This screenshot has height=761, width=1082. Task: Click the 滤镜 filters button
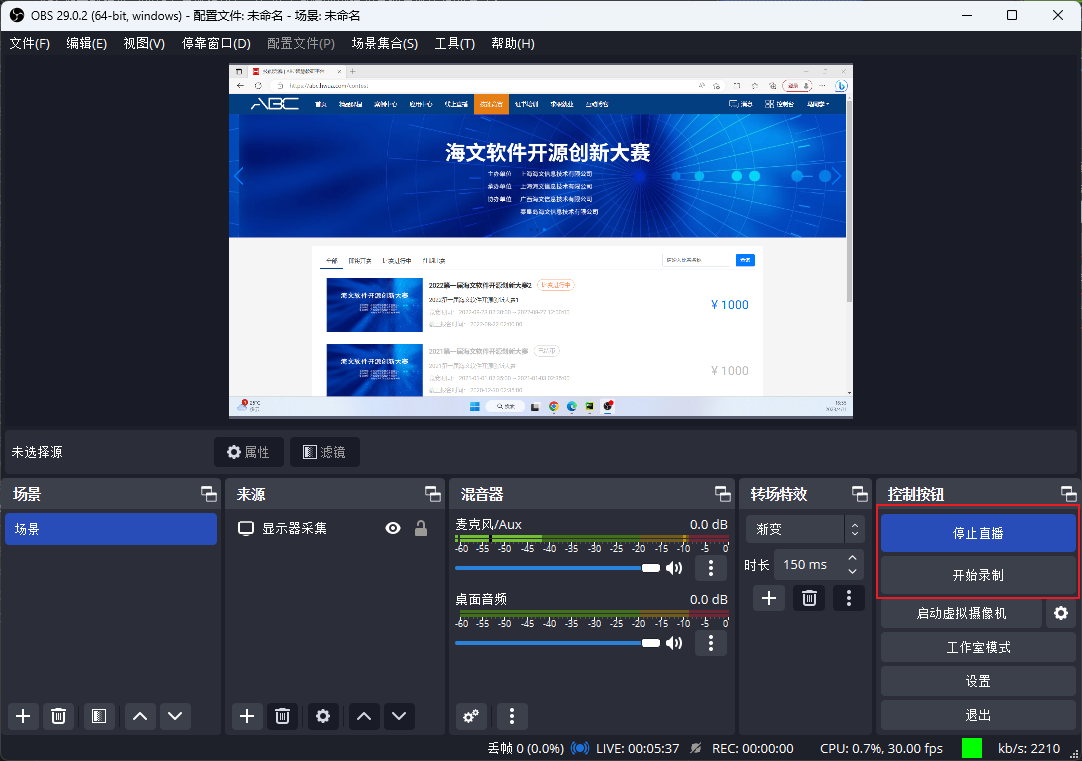click(x=324, y=452)
